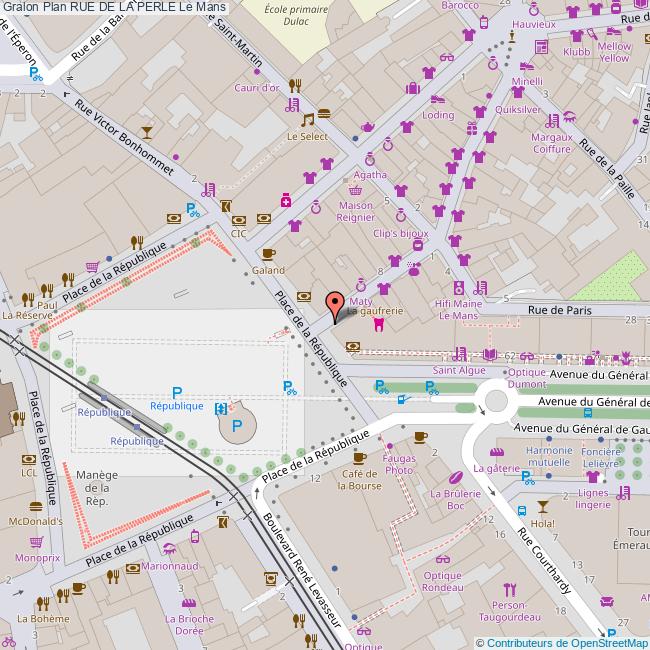Click the Monoprix shopping cart icon
650x650 pixels.
(x=36, y=541)
